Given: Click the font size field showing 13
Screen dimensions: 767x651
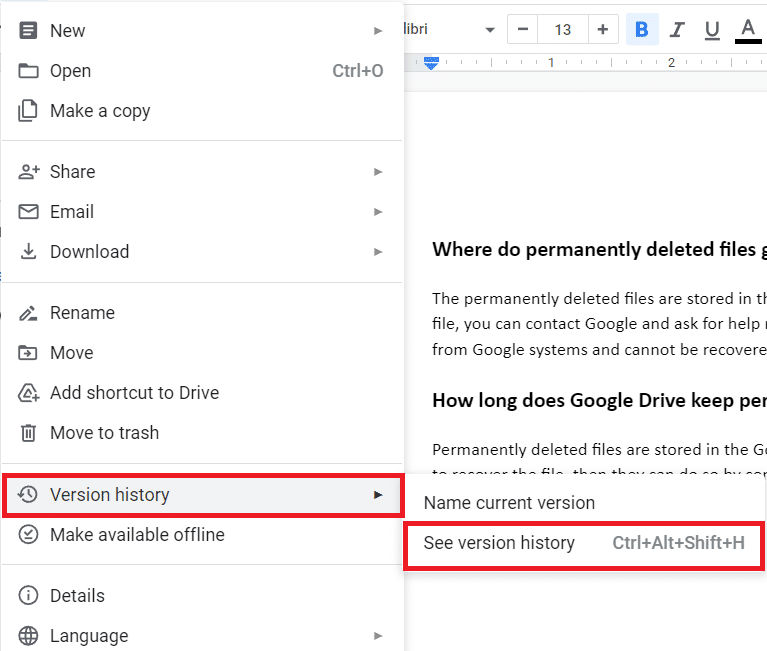Looking at the screenshot, I should click(563, 29).
